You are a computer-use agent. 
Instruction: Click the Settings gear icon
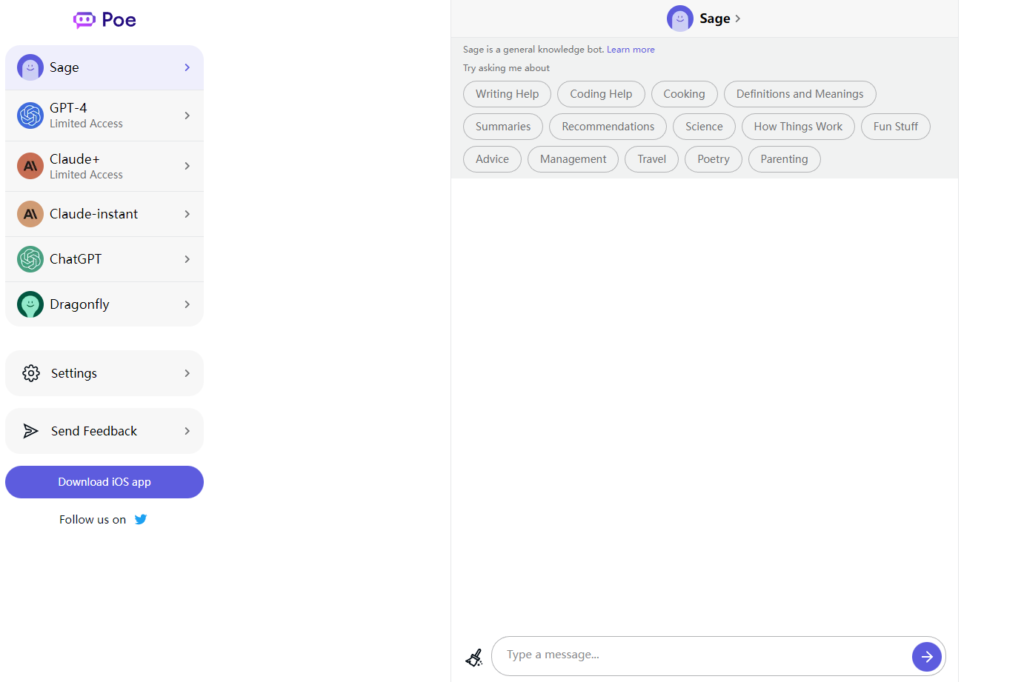[31, 373]
